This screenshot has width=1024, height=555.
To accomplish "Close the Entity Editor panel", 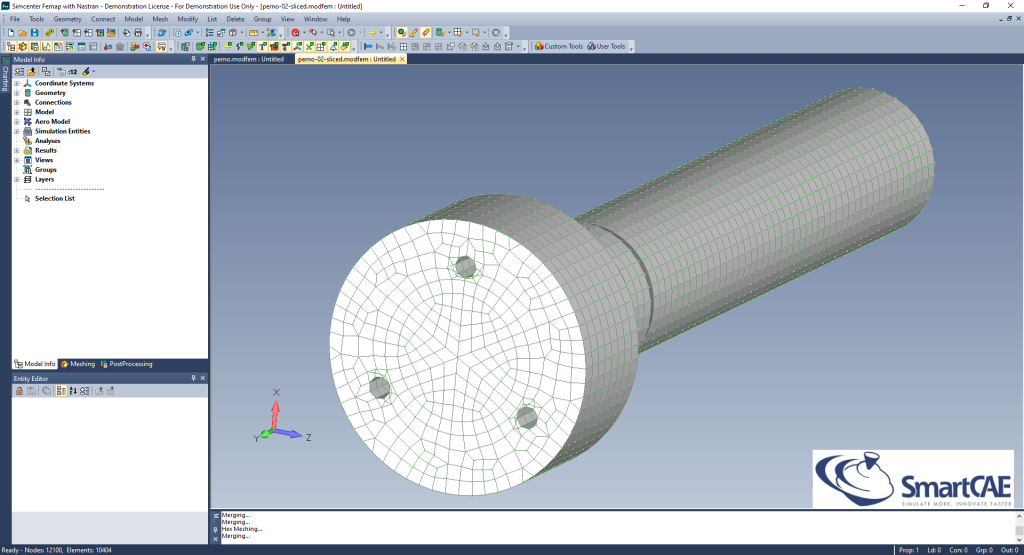I will click(x=202, y=378).
